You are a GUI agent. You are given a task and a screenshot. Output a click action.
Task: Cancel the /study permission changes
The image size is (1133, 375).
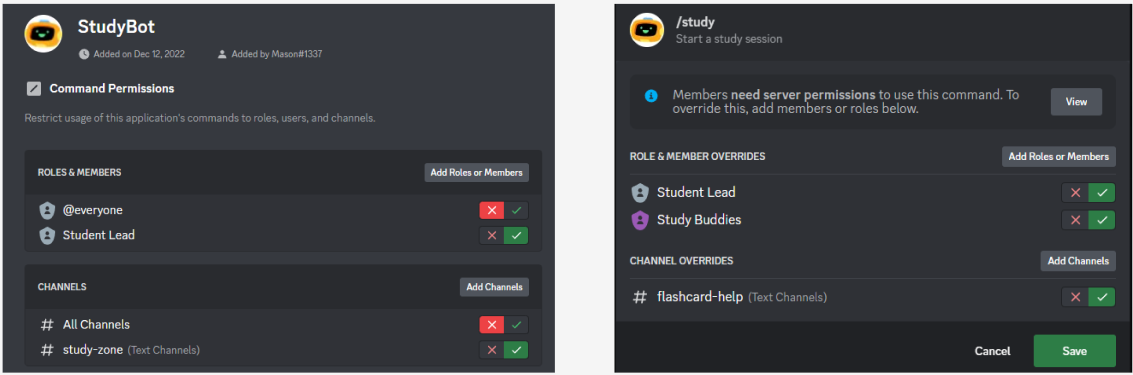[x=992, y=351]
